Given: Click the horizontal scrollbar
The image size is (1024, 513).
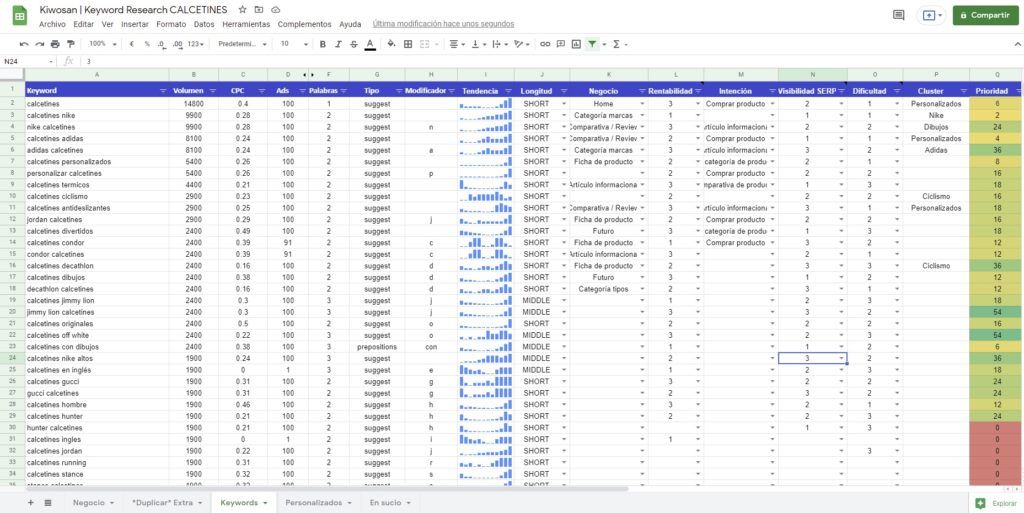Looking at the screenshot, I should tap(327, 488).
